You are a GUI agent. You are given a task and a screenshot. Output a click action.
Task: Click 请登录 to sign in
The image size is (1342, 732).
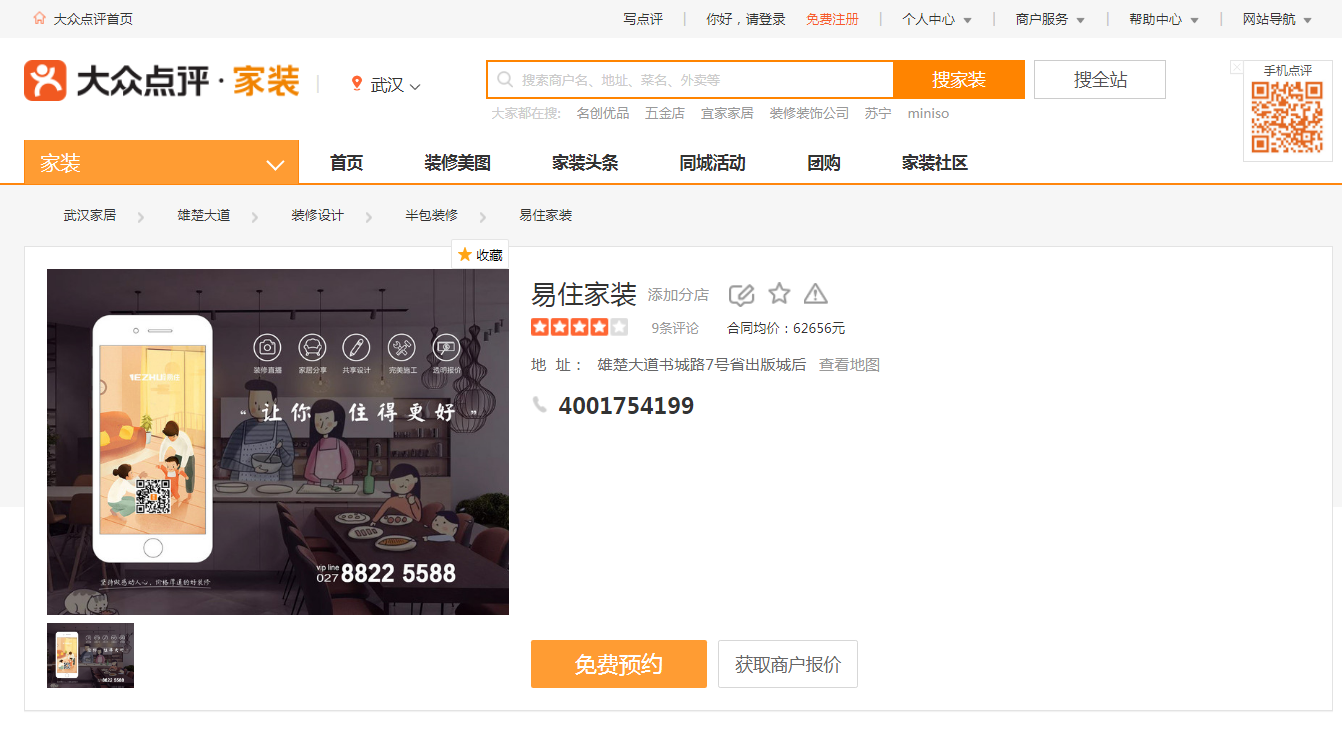pyautogui.click(x=766, y=19)
